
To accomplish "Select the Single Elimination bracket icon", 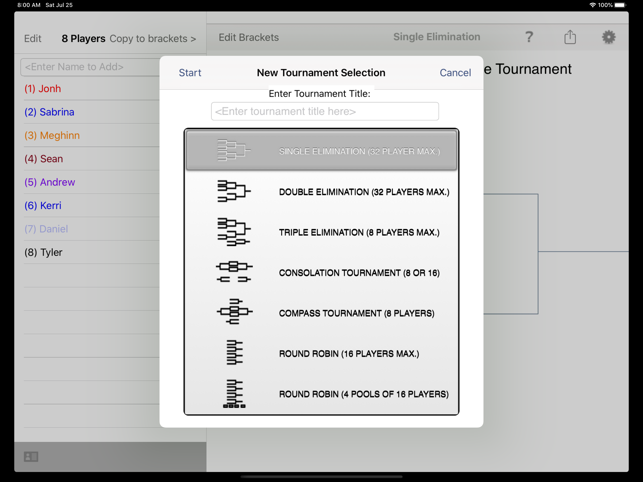I will 233,151.
